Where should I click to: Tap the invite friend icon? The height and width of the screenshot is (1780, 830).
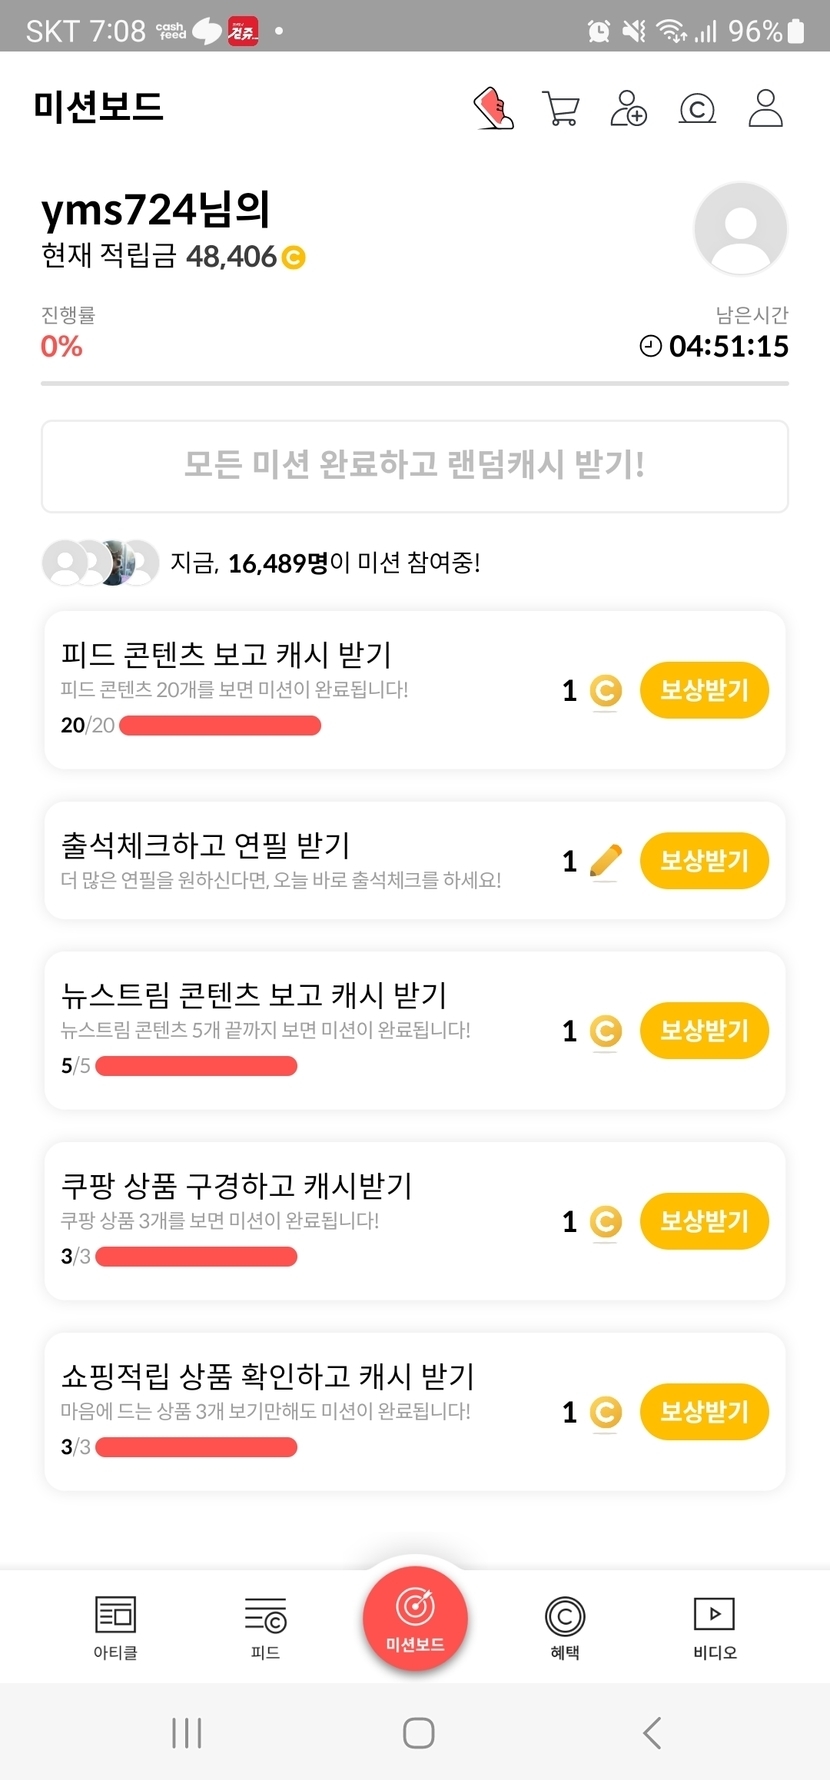tap(629, 108)
